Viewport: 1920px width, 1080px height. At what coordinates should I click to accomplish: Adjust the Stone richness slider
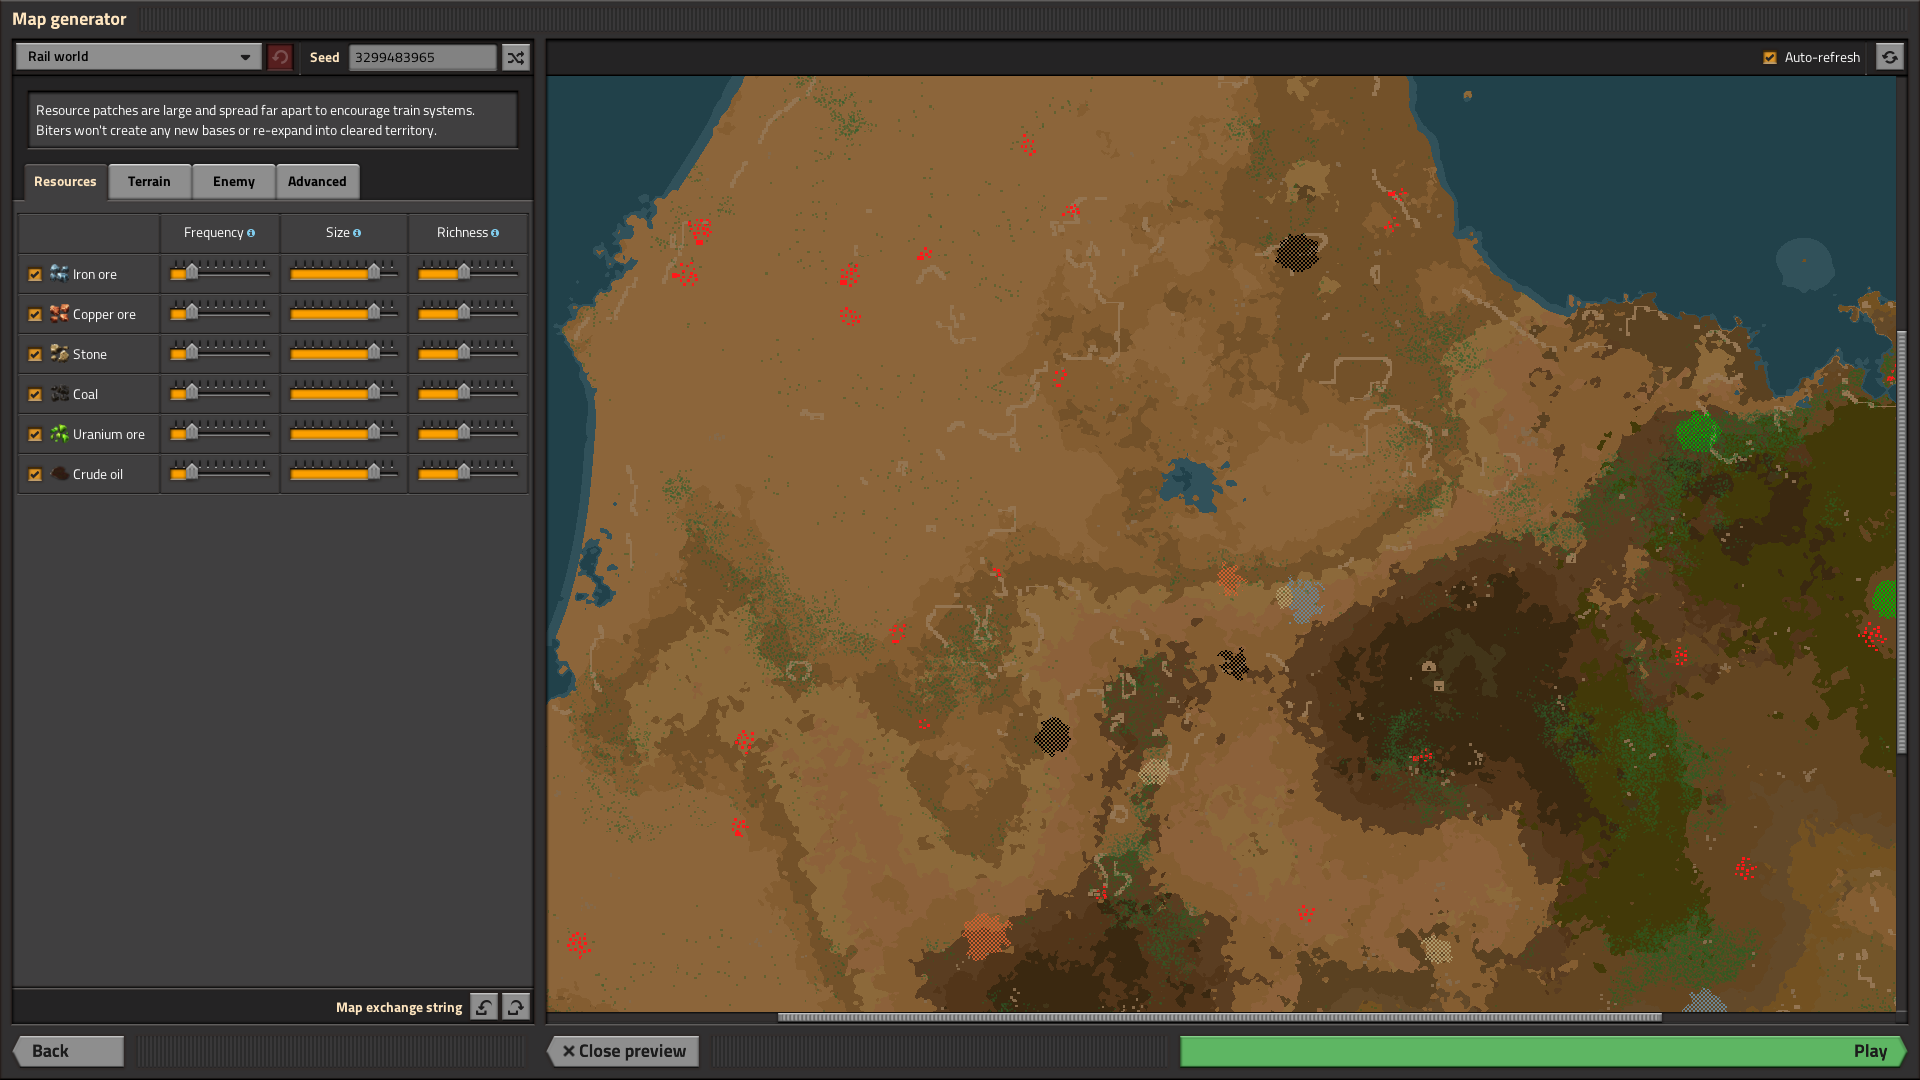(468, 353)
